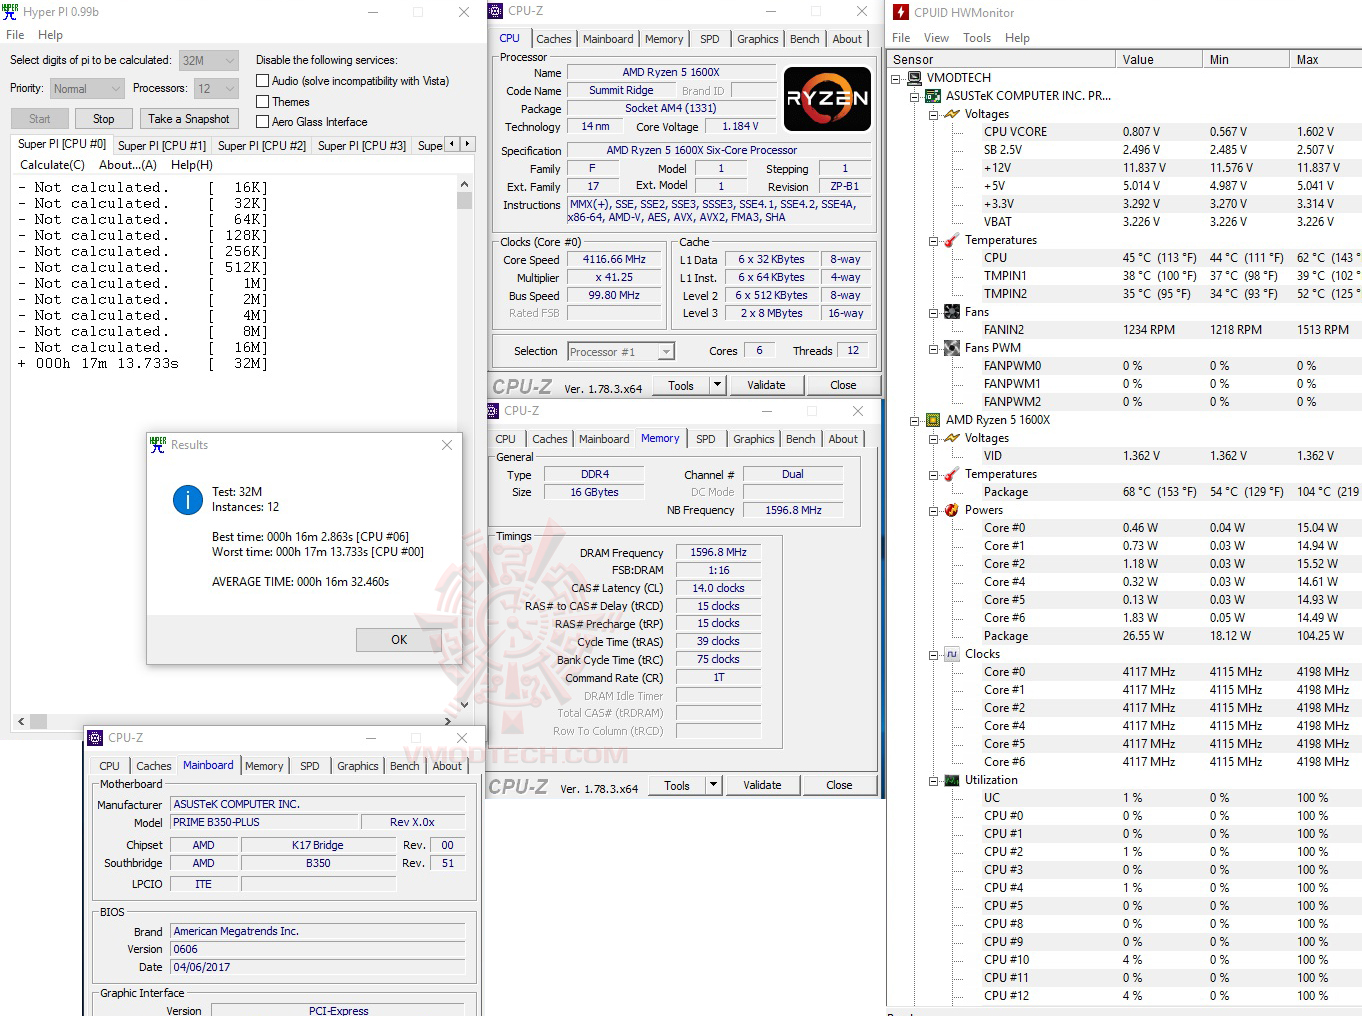Click the info icon in the Results dialog

click(187, 500)
